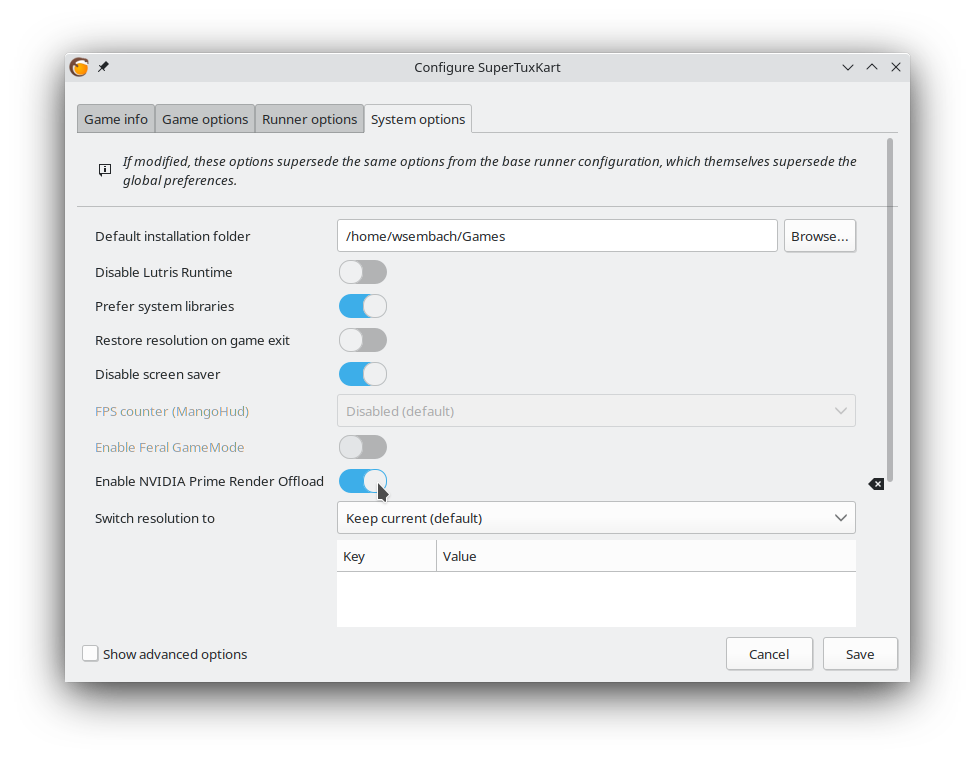
Task: Click the chevron on the resolution dropdown
Action: coord(841,518)
